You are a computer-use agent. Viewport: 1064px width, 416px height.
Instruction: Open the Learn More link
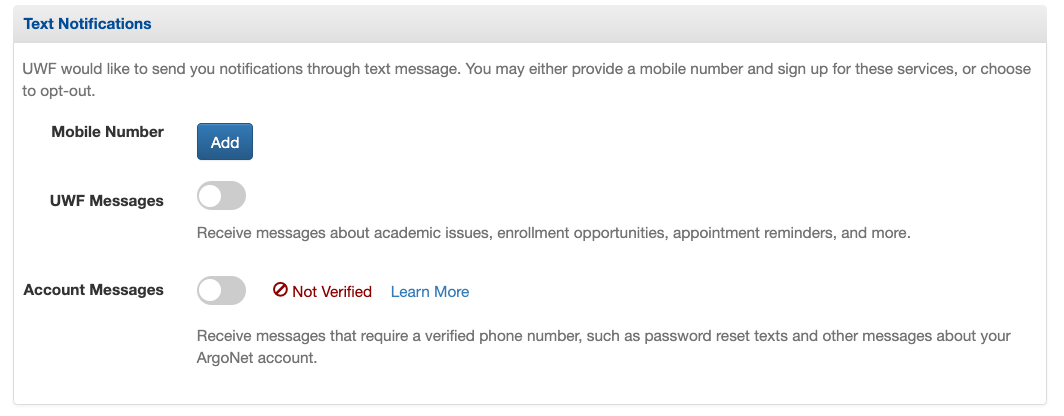[x=430, y=292]
